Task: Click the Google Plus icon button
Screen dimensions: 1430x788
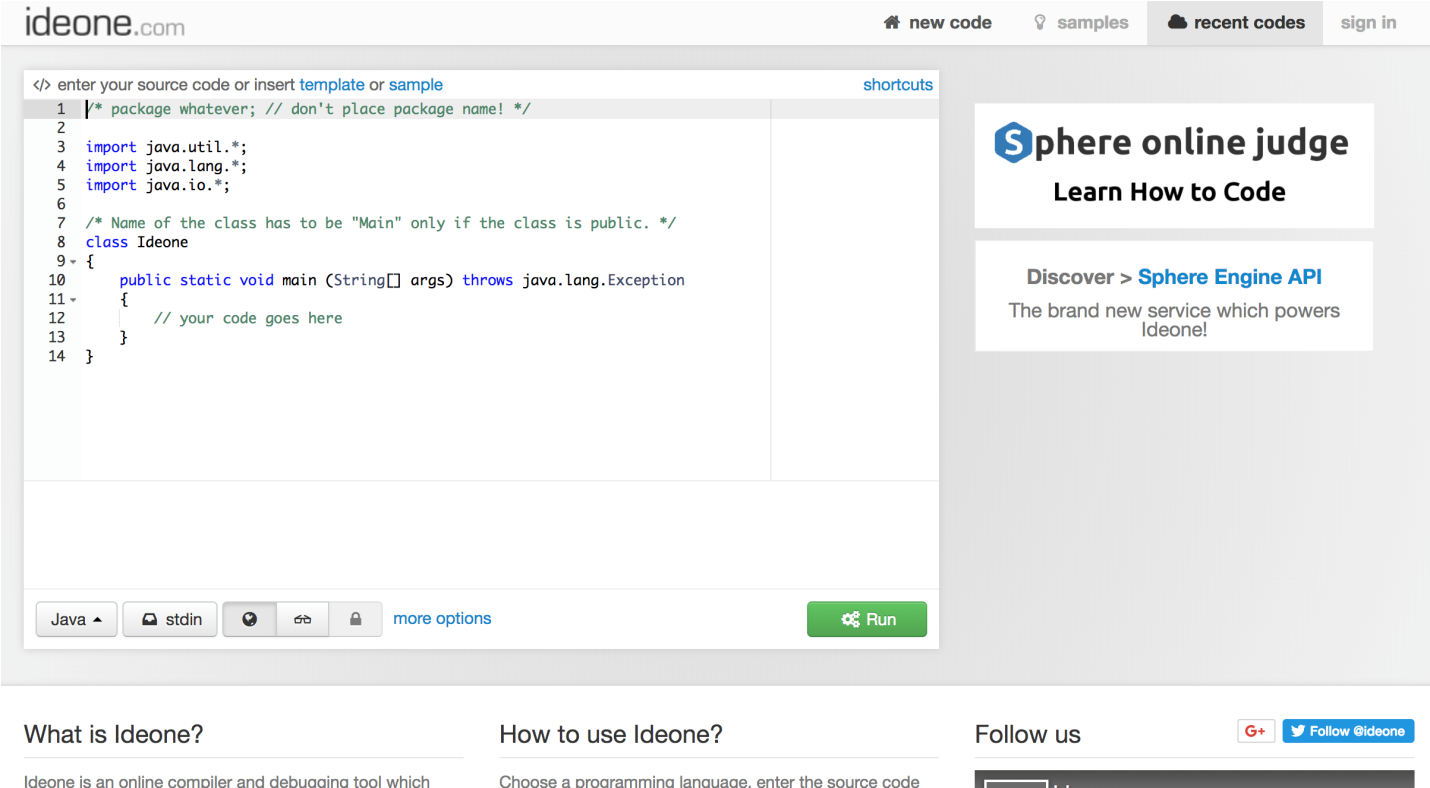Action: pos(1256,731)
